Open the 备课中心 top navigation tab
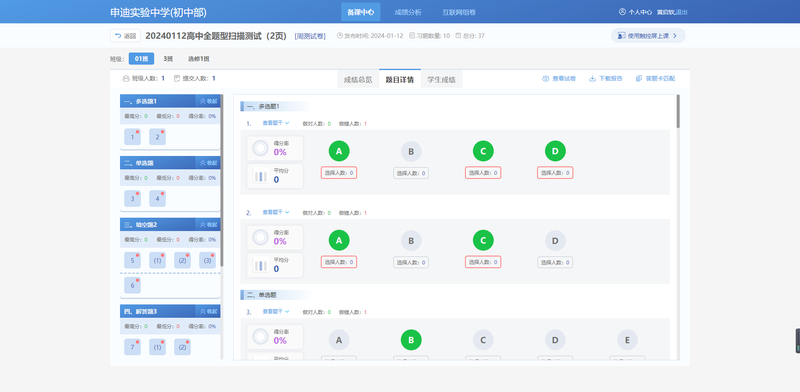Viewport: 800px width, 392px height. coord(361,12)
